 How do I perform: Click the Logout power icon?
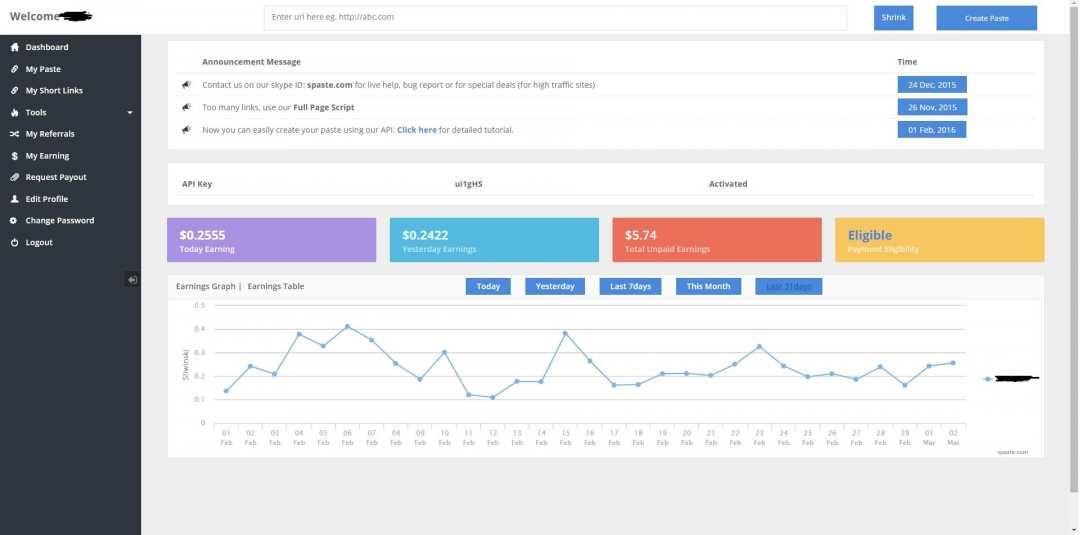point(14,243)
